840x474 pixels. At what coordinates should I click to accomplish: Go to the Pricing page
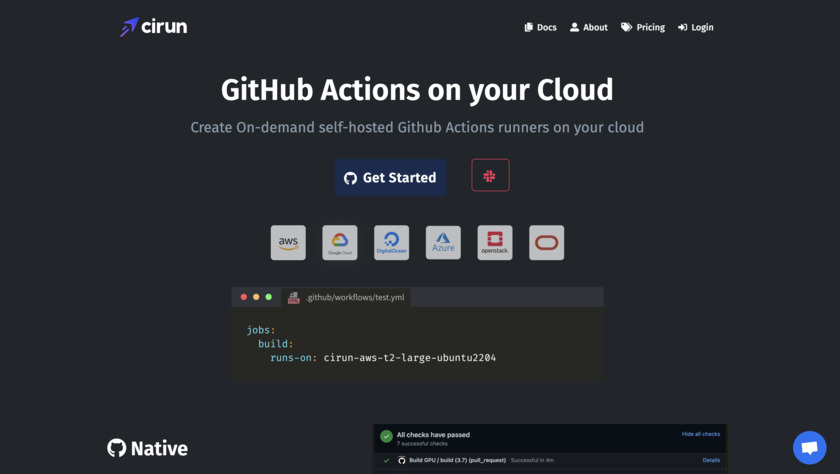click(x=642, y=27)
